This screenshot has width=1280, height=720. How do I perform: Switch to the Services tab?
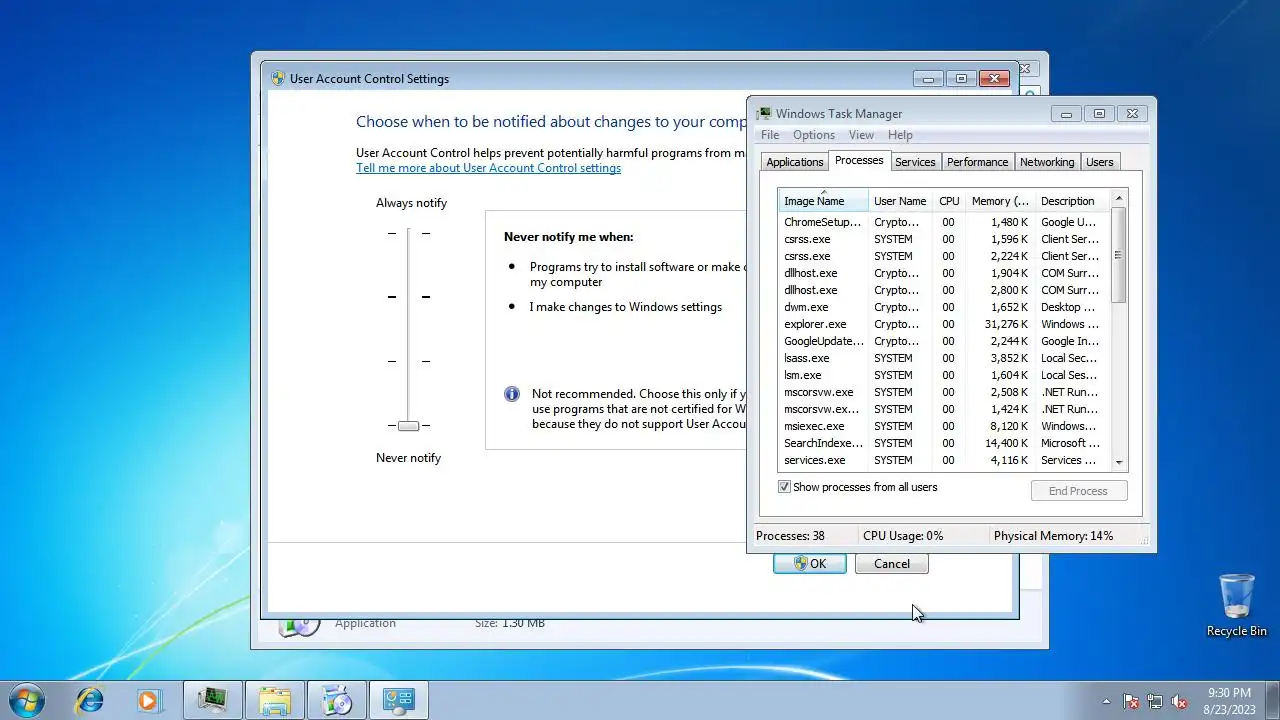click(915, 162)
